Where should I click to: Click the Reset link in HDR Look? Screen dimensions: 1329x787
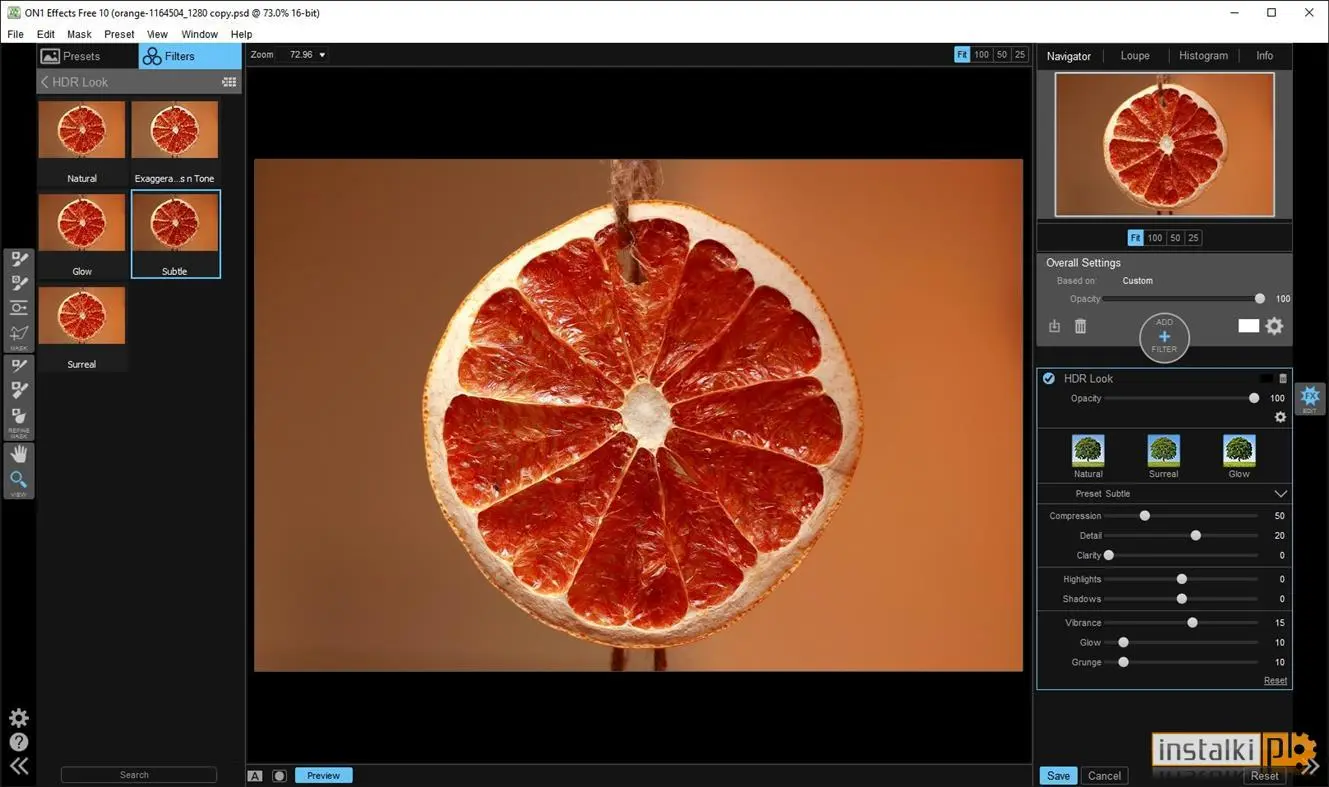[x=1275, y=681]
